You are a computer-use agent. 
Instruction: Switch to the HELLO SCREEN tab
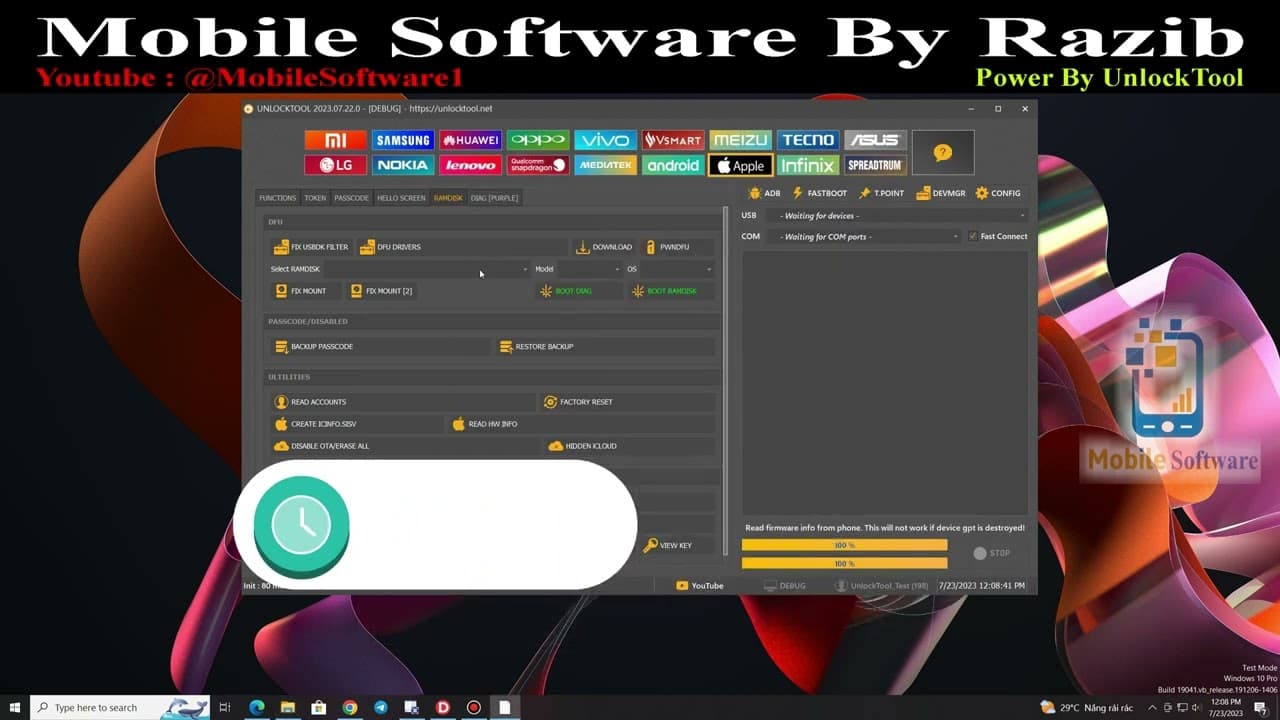(401, 198)
